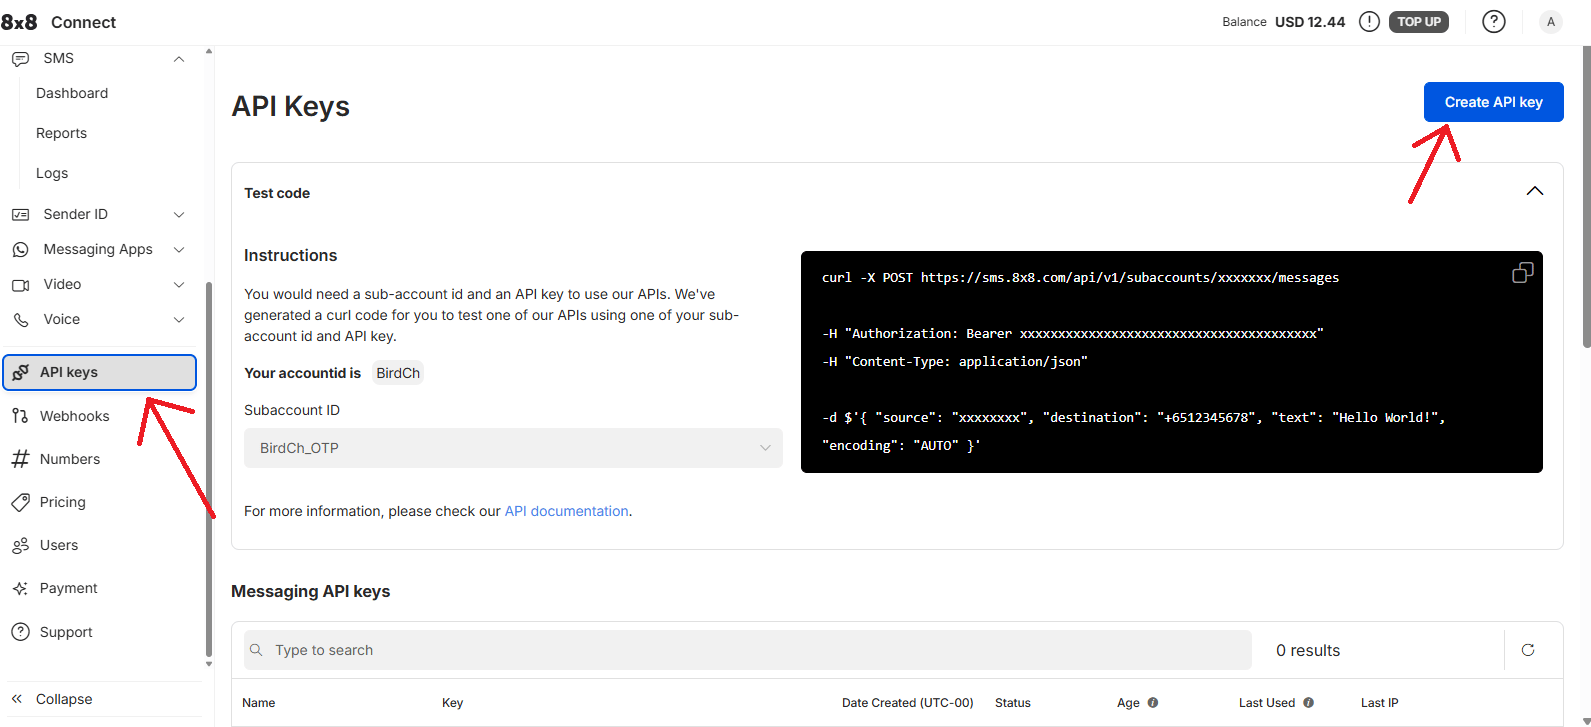This screenshot has width=1591, height=727.
Task: Open the account avatar A
Action: (x=1551, y=22)
